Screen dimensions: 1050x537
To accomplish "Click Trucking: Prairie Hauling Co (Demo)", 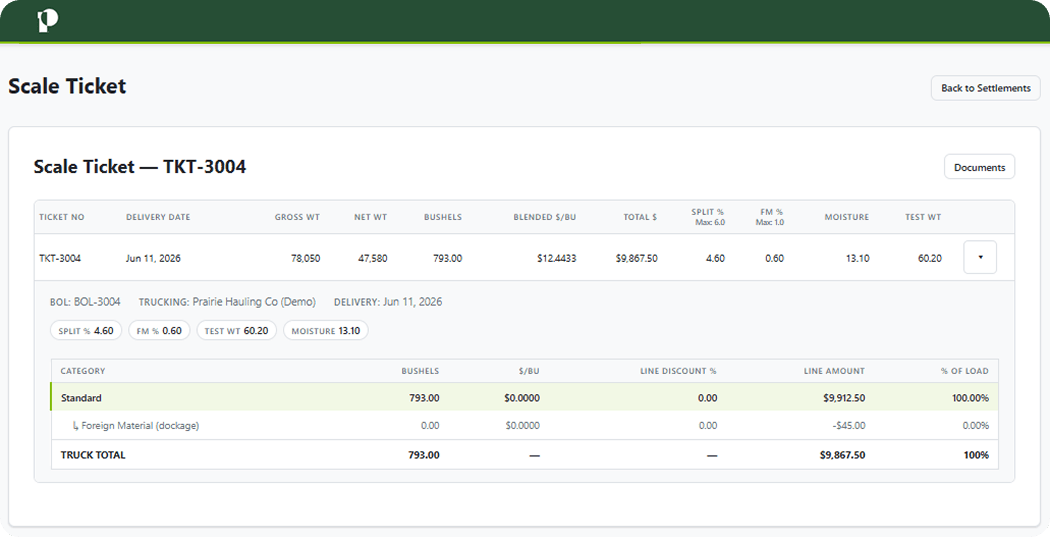I will click(227, 302).
